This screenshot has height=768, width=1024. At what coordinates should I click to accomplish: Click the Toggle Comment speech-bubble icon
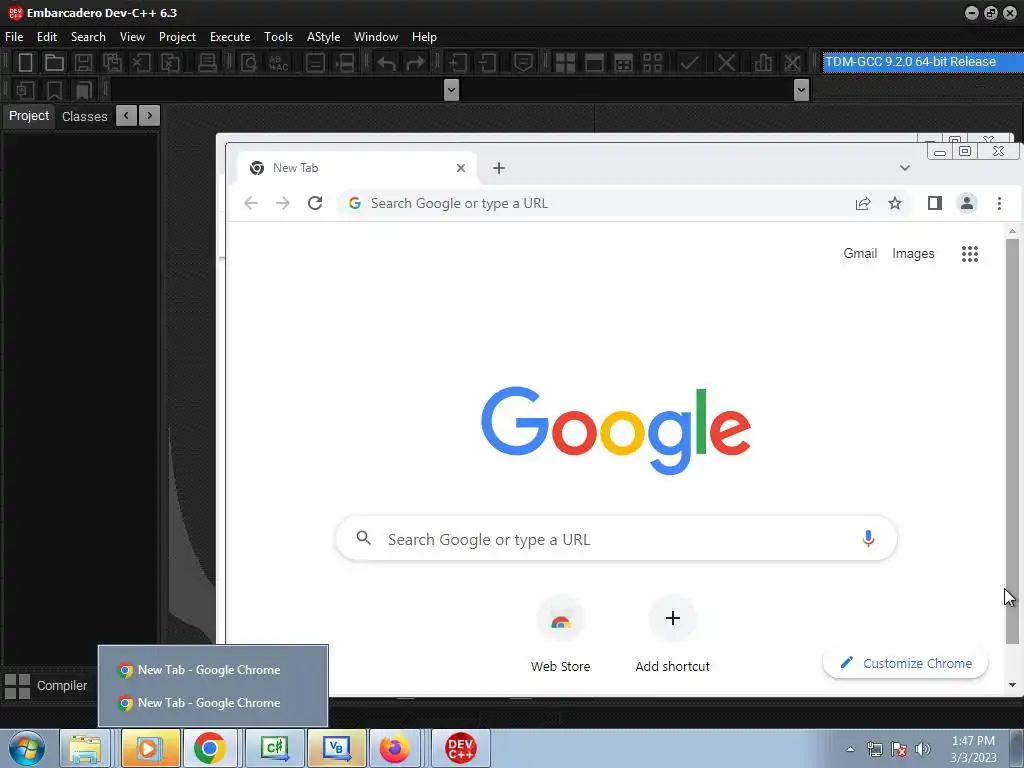[x=523, y=63]
